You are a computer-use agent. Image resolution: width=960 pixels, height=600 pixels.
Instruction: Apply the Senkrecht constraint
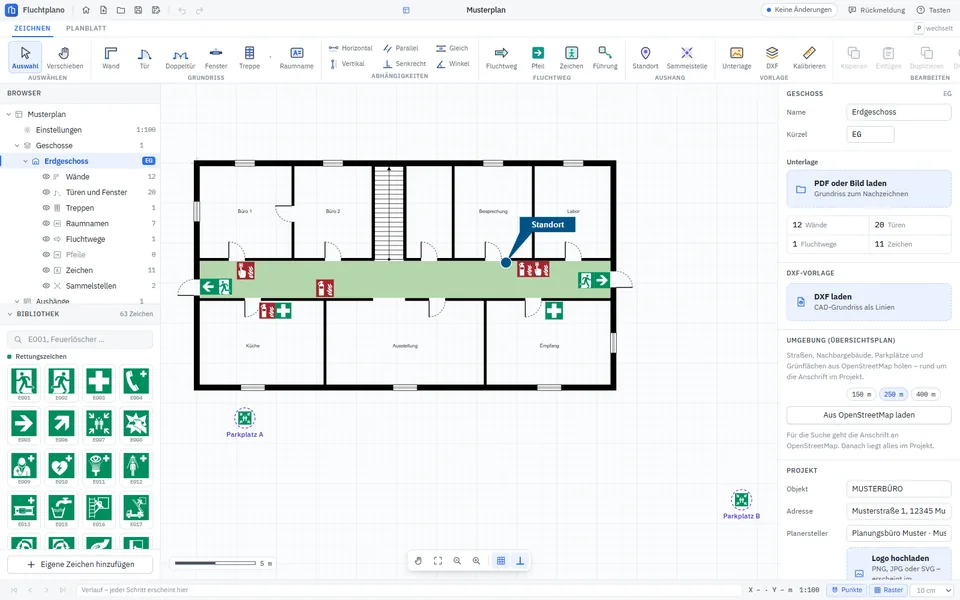404,64
